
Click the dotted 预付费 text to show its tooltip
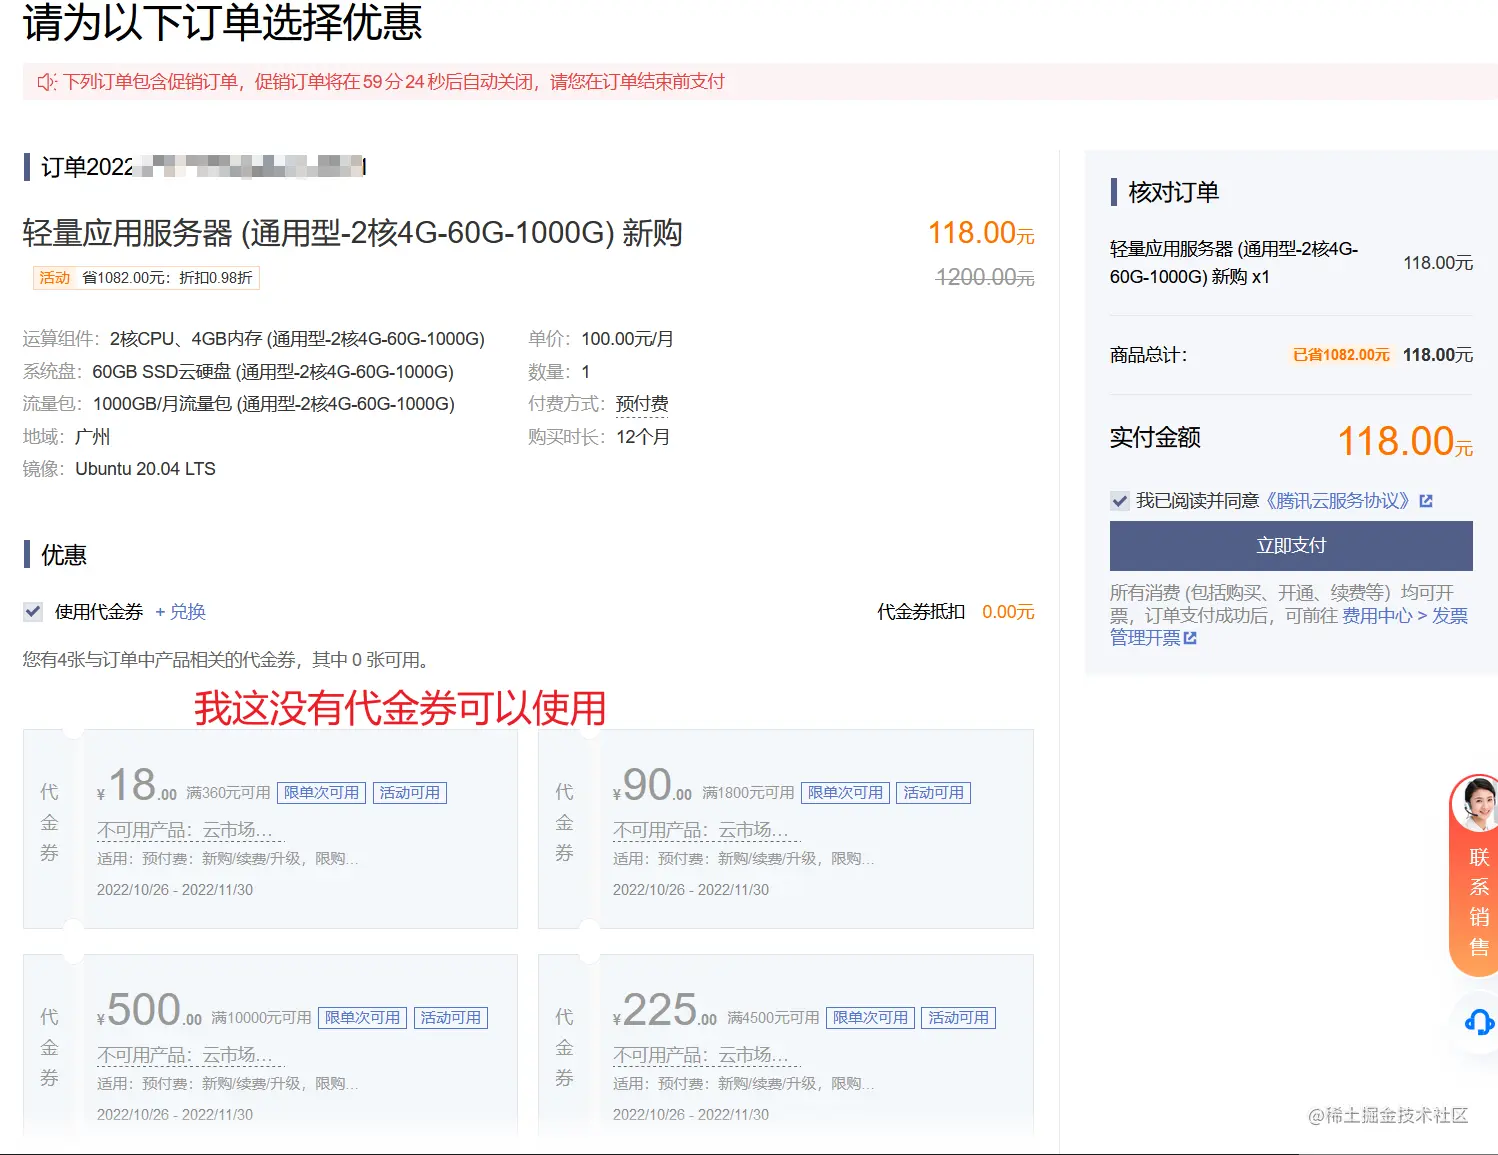644,403
